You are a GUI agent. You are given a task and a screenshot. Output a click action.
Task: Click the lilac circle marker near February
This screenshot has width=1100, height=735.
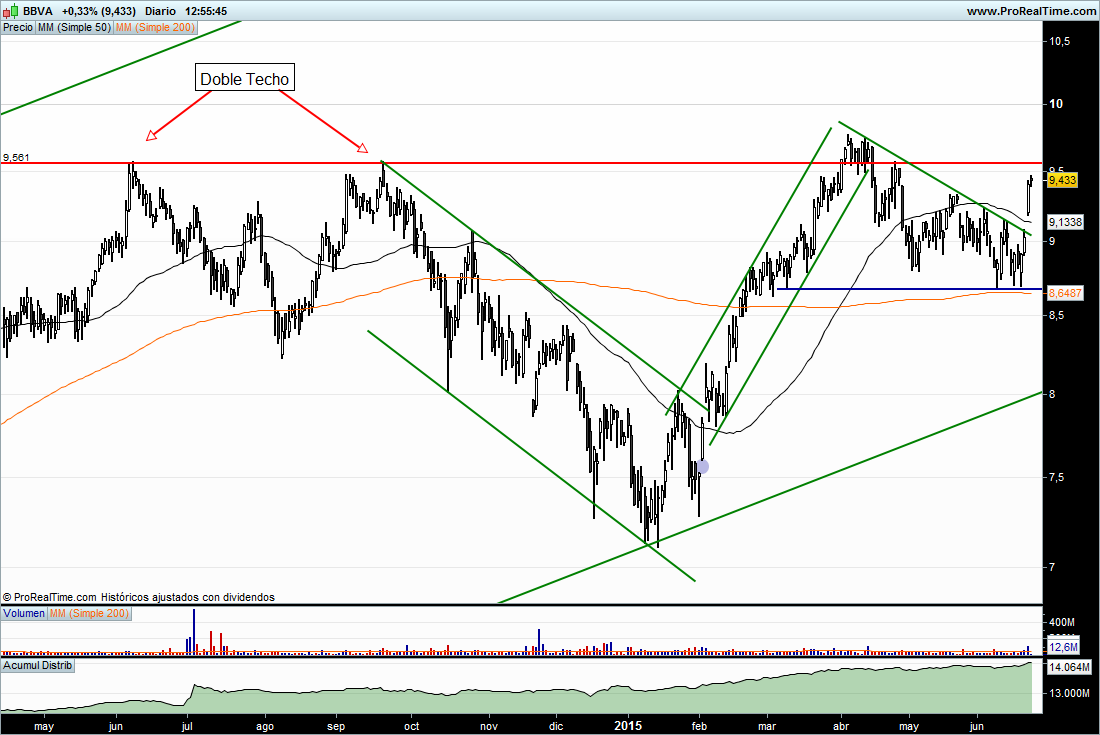702,466
